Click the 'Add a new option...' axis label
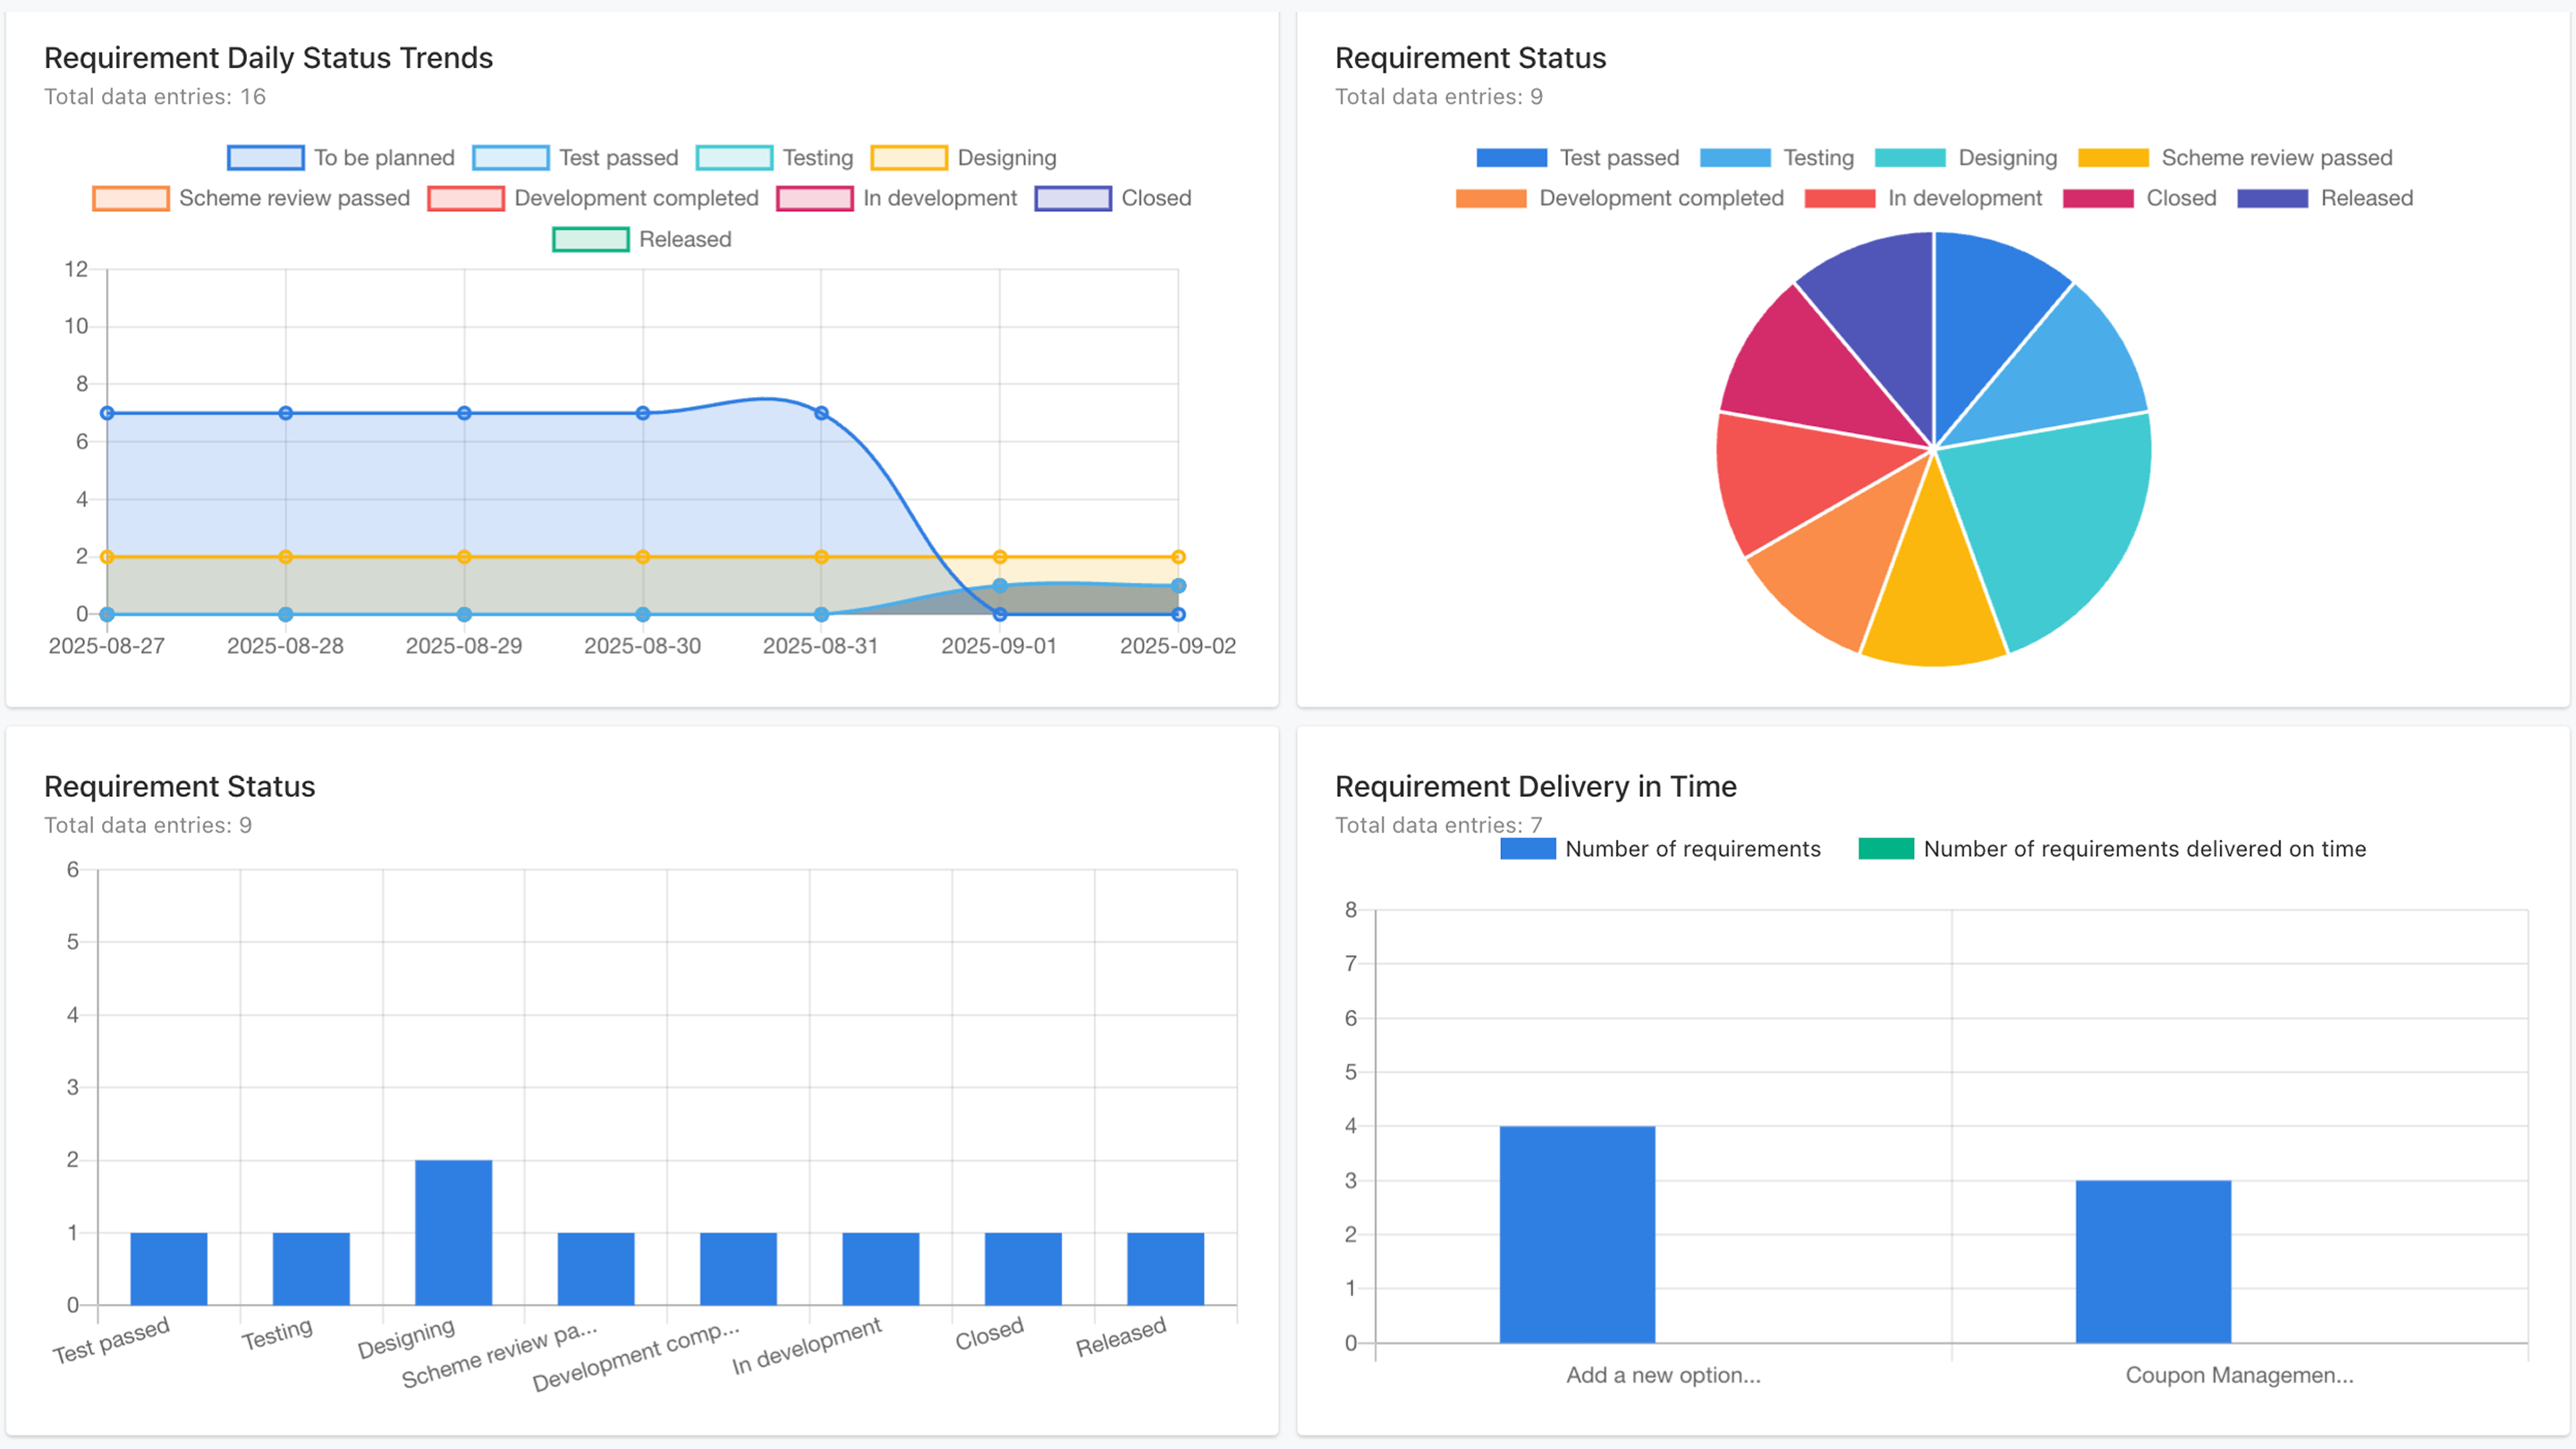The height and width of the screenshot is (1449, 2576). [x=1663, y=1375]
